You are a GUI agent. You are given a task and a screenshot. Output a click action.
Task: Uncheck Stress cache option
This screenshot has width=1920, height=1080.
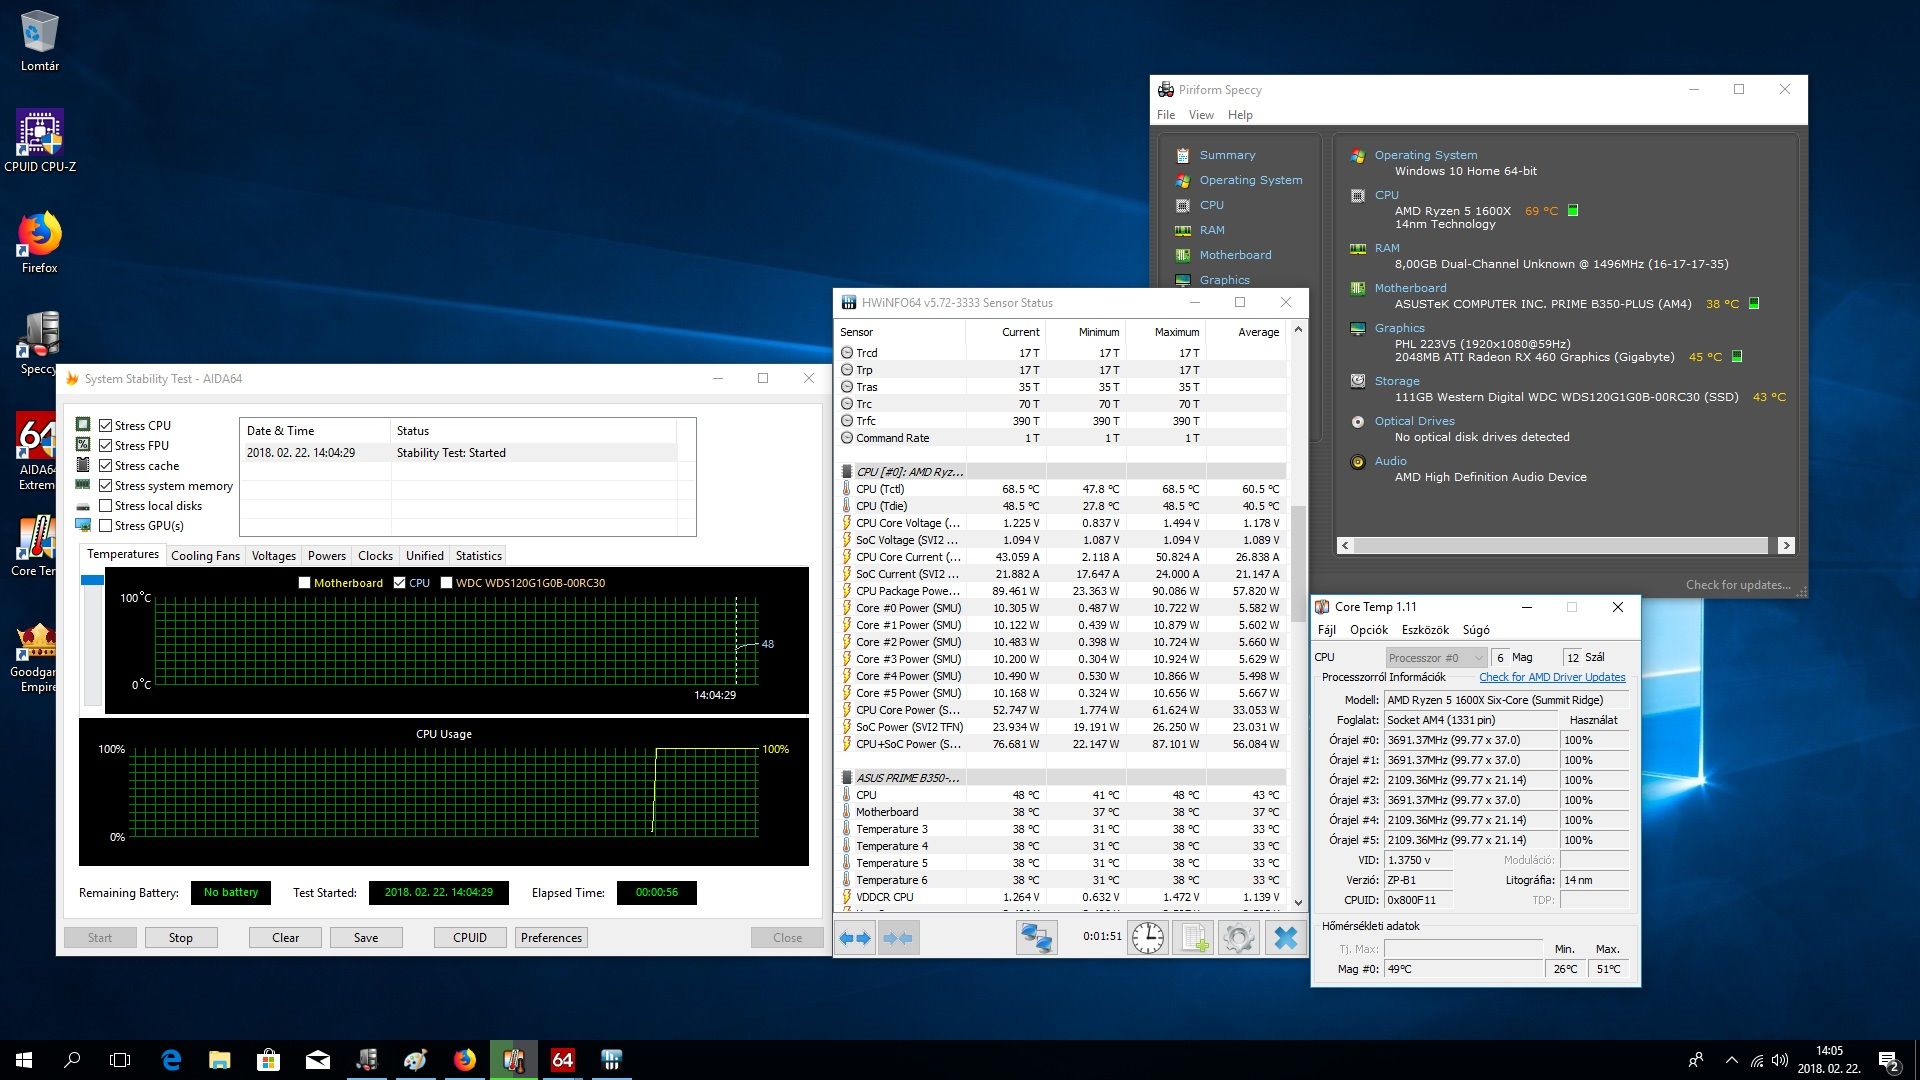105,466
